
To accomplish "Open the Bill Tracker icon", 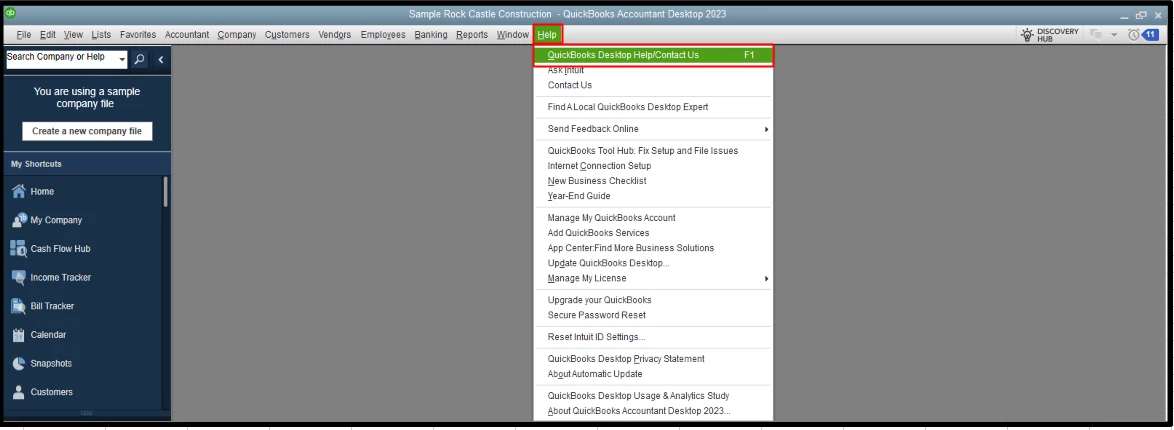I will pyautogui.click(x=19, y=306).
